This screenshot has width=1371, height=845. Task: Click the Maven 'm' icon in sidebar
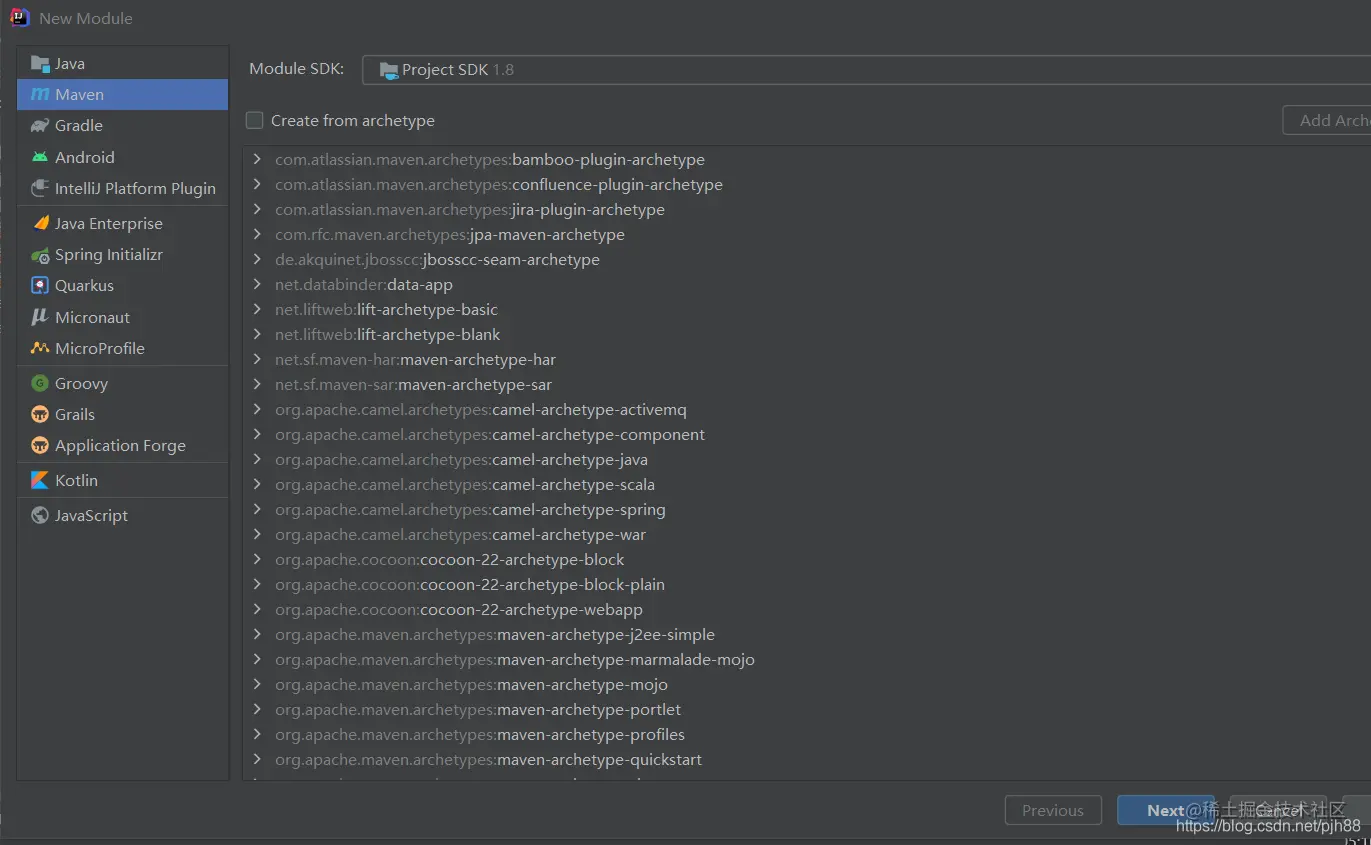pyautogui.click(x=40, y=95)
